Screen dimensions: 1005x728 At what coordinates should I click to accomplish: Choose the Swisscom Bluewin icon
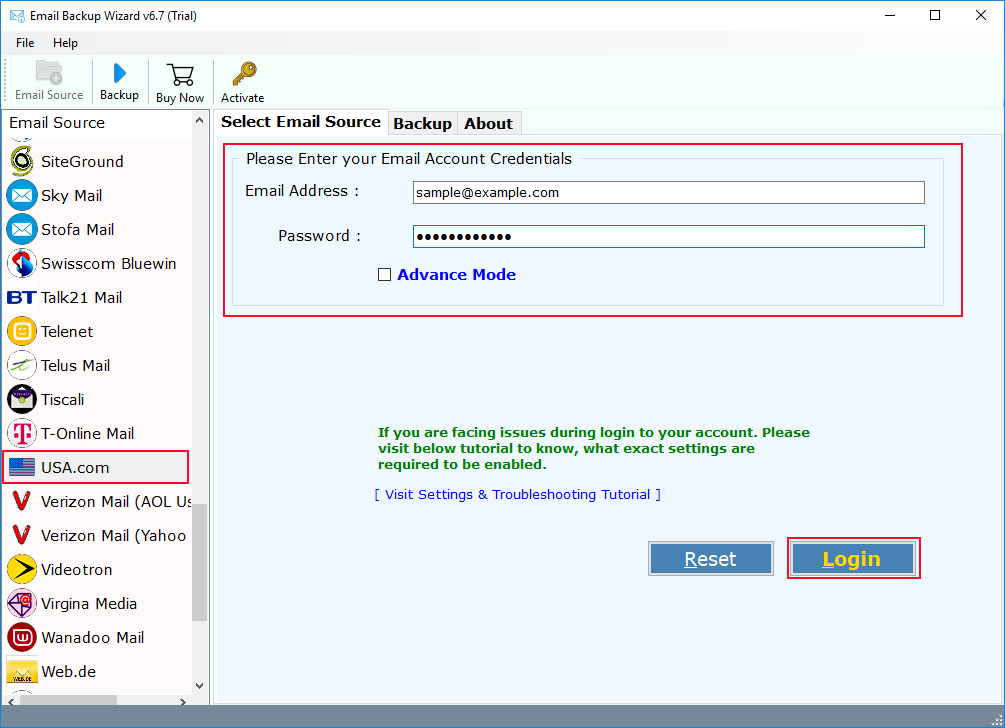click(x=22, y=263)
